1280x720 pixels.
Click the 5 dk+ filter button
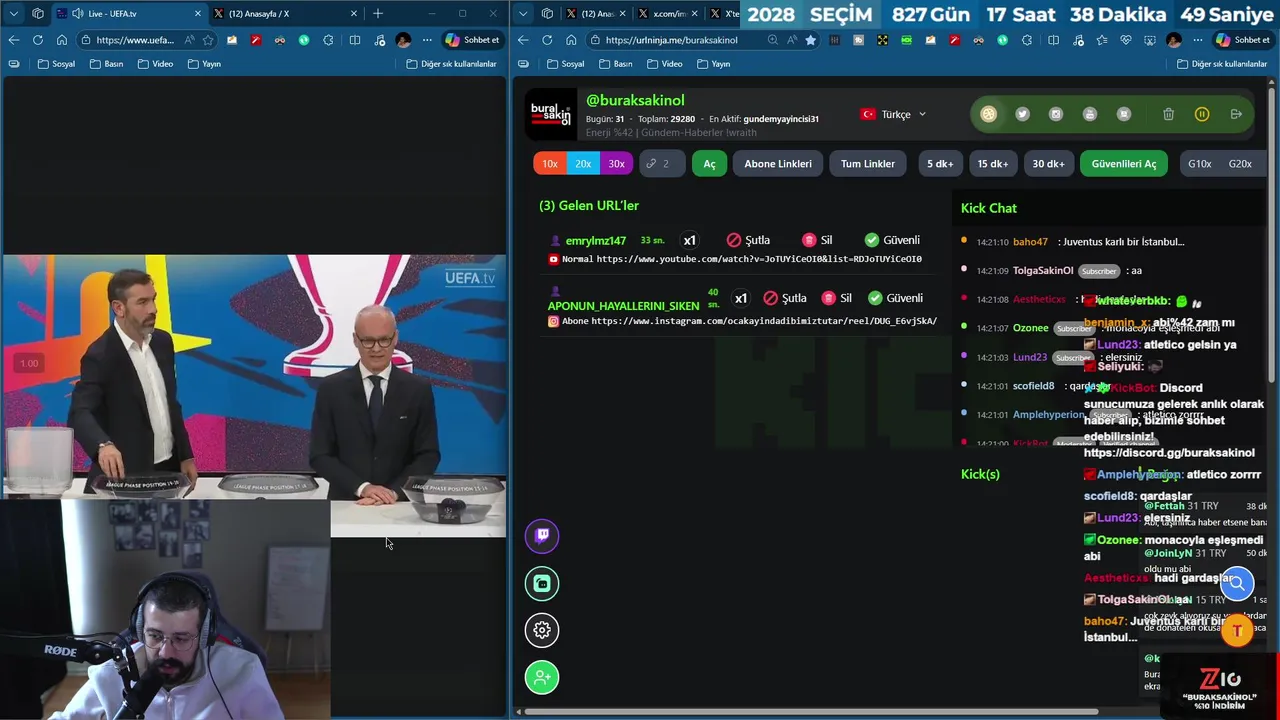(940, 164)
